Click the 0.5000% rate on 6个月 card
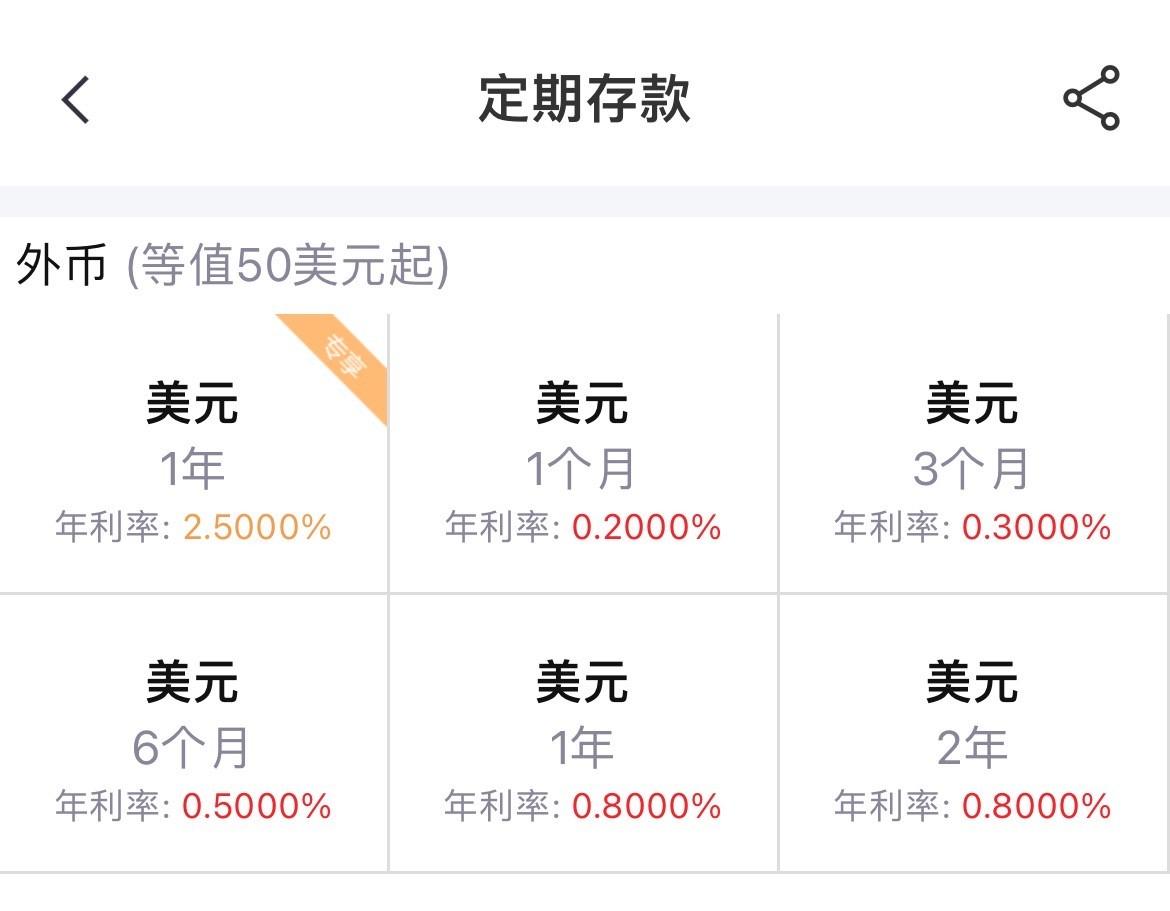This screenshot has width=1170, height=911. point(259,803)
